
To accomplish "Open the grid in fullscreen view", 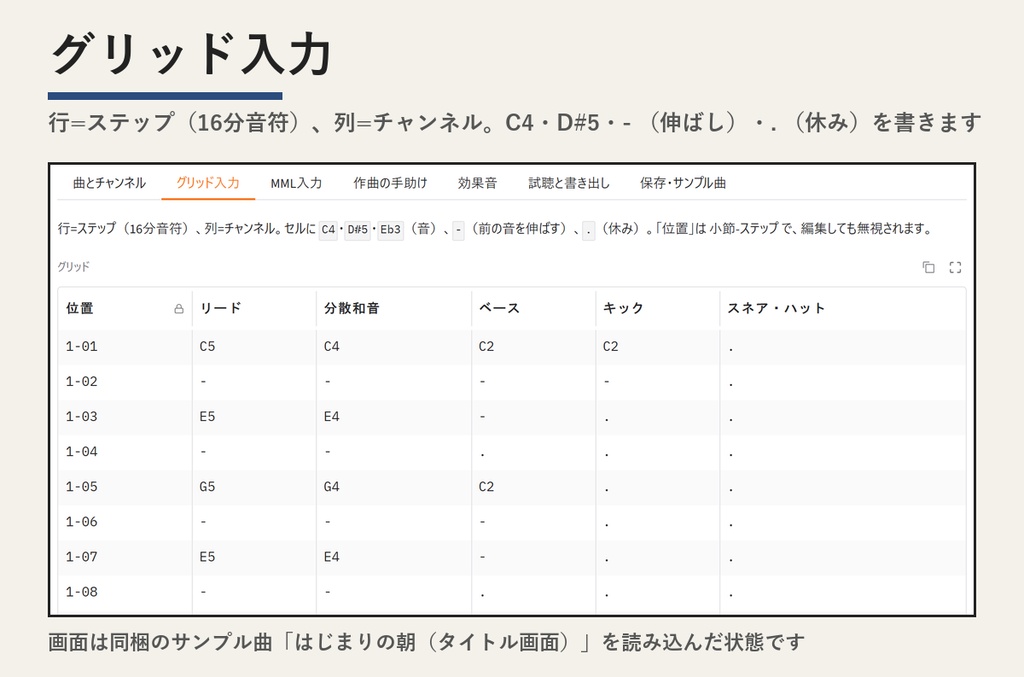I will click(955, 267).
